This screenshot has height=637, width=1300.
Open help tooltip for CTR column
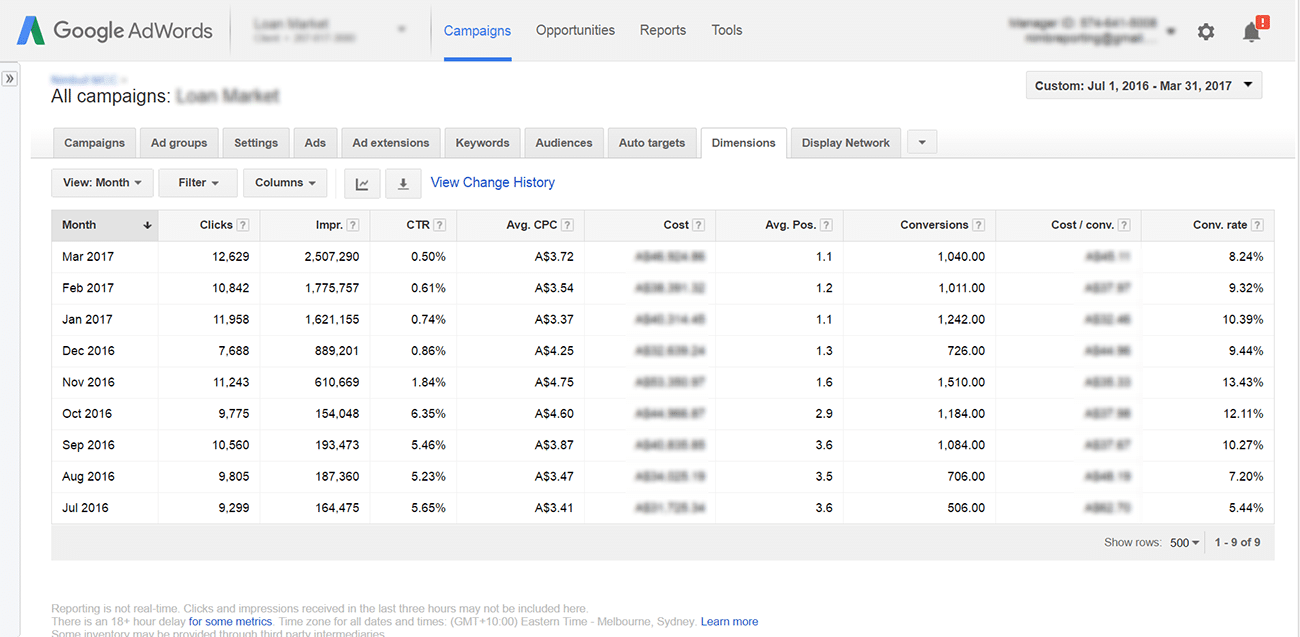pyautogui.click(x=440, y=225)
